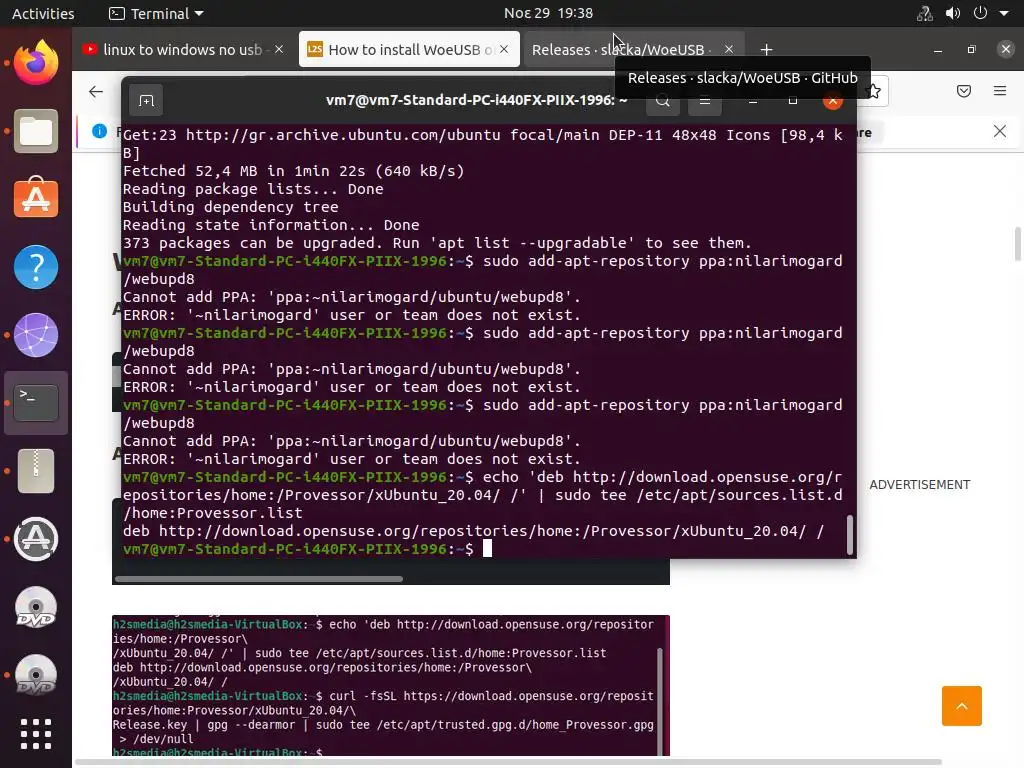Click the 'Building dependency tree' line
The height and width of the screenshot is (768, 1024).
[231, 207]
